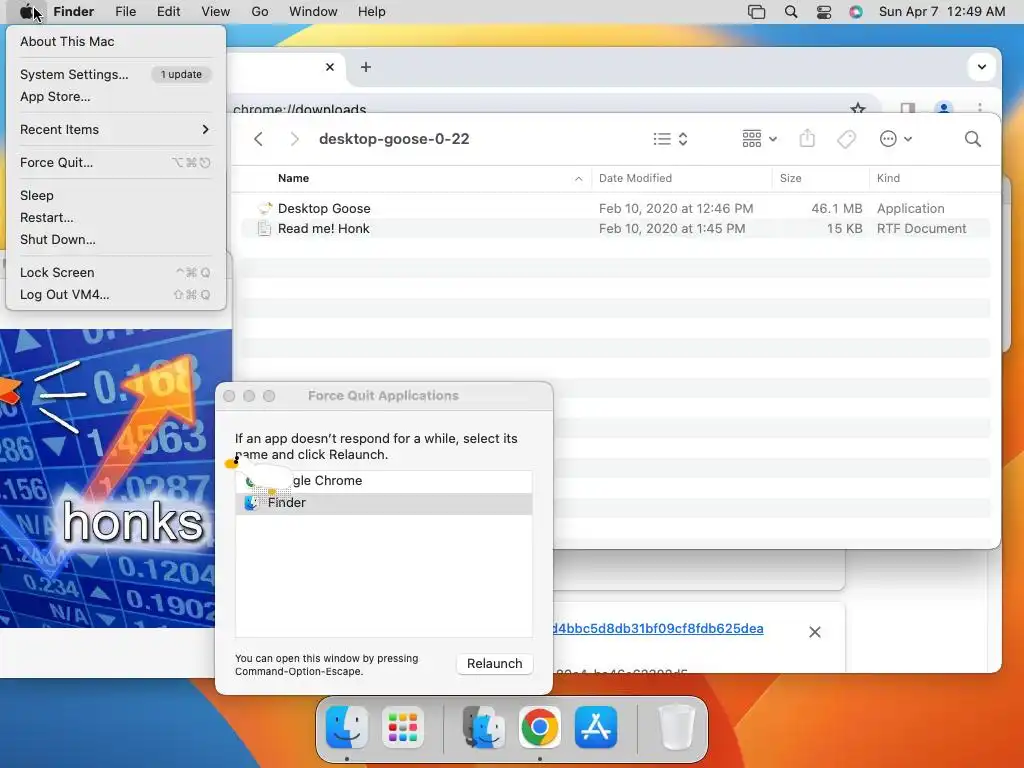Open App Store from the Dock
The image size is (1024, 768).
click(596, 727)
